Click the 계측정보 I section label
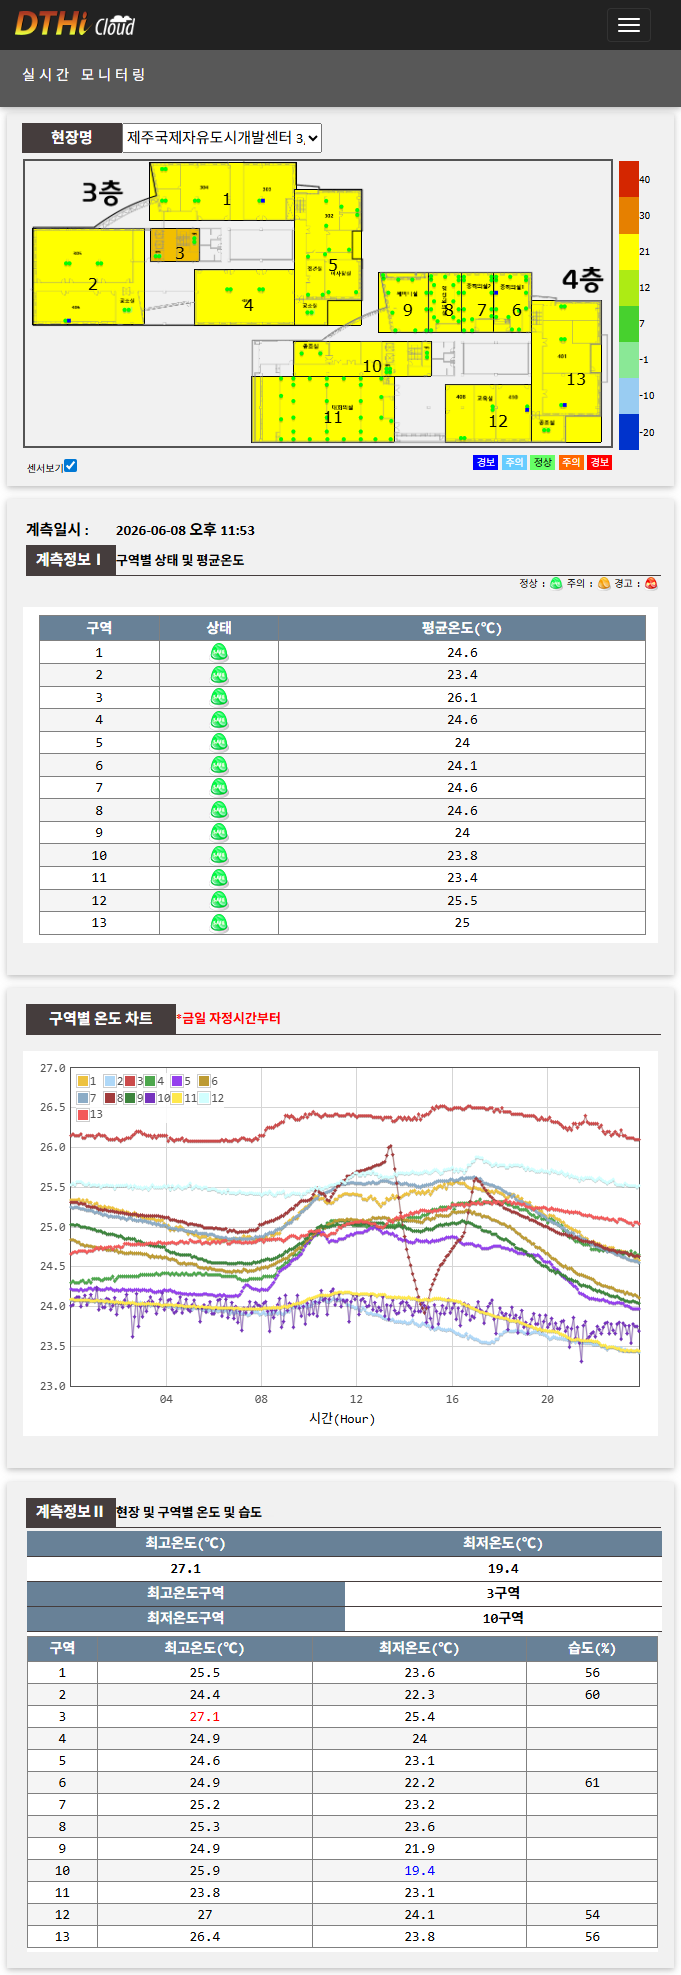681x1975 pixels. (x=69, y=560)
